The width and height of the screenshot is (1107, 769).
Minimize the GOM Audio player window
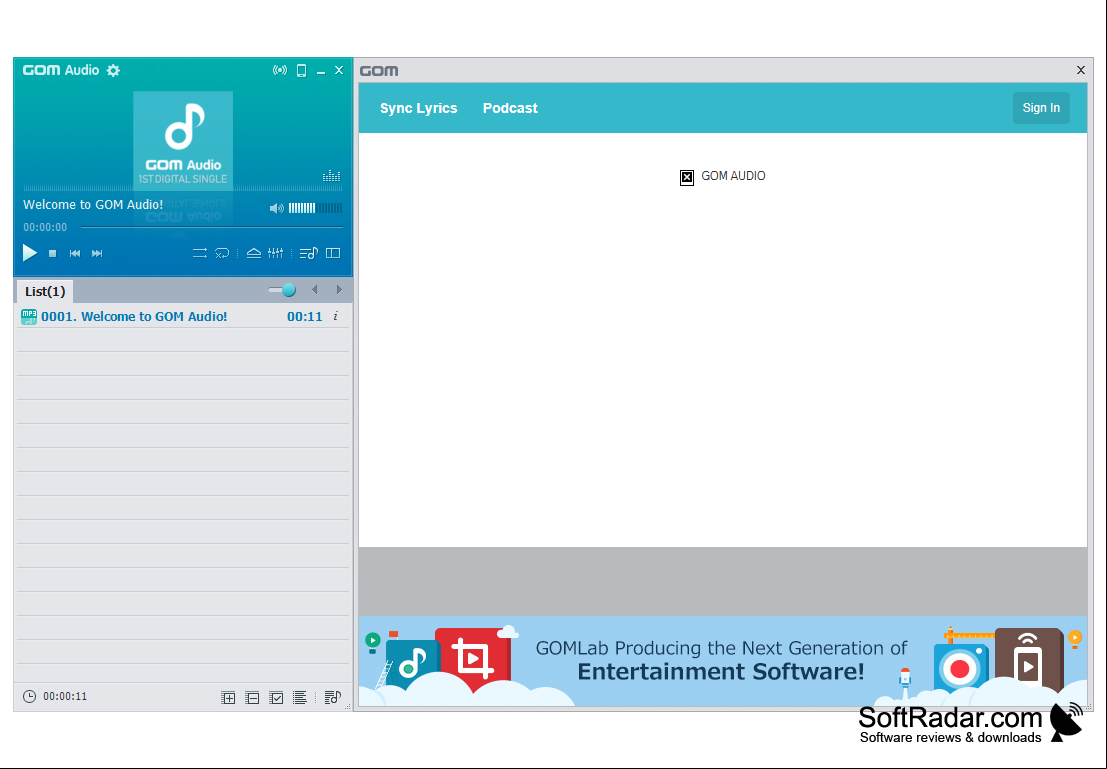click(x=321, y=71)
